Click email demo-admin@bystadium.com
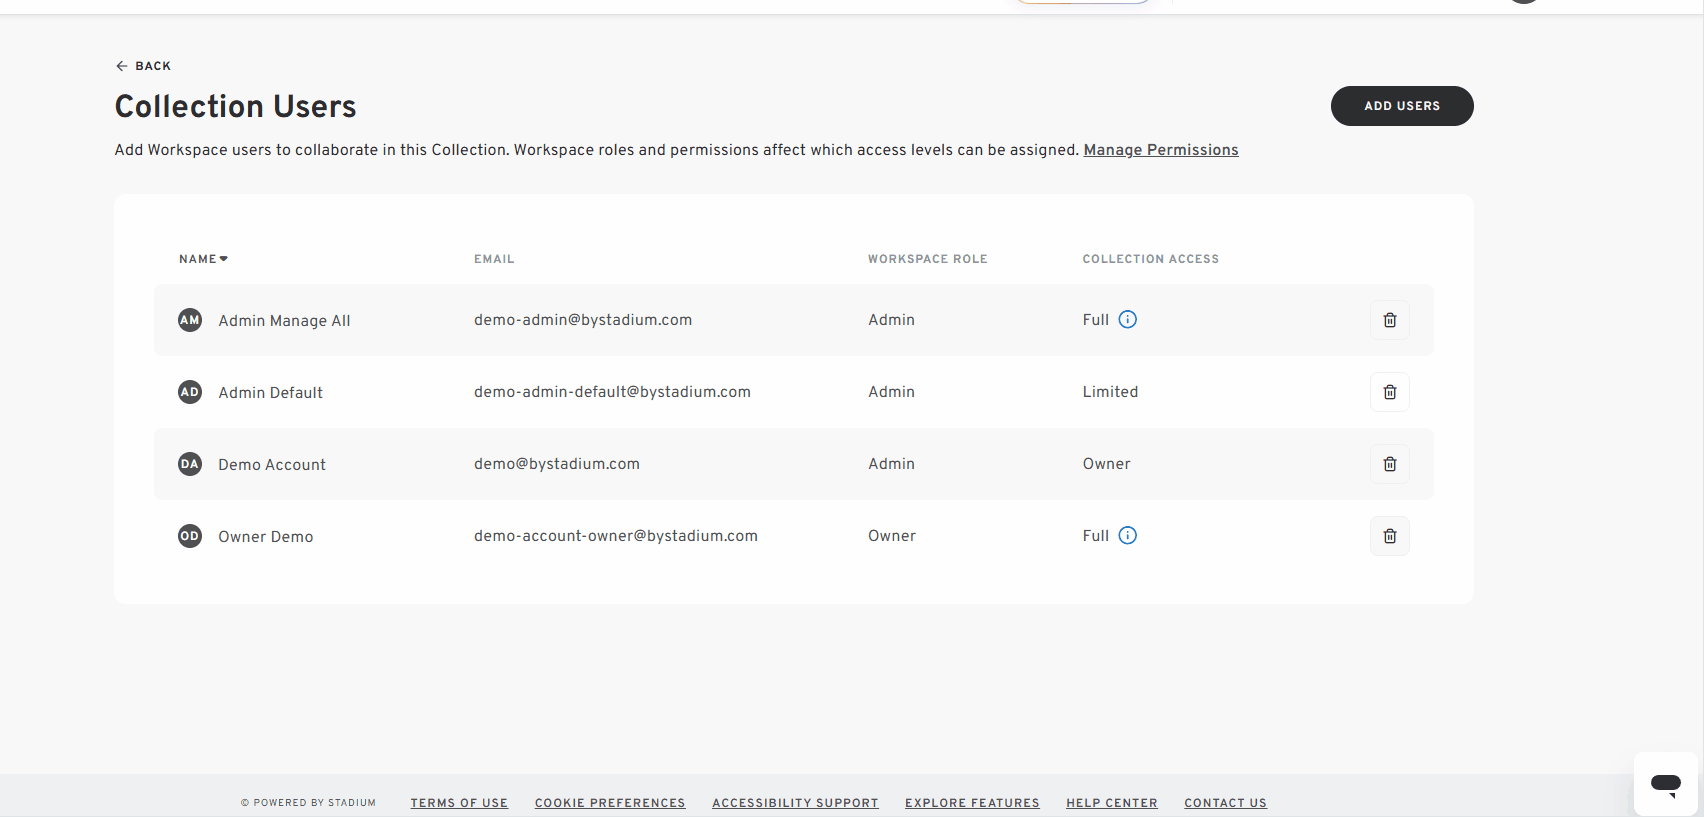Viewport: 1704px width, 817px height. [x=583, y=320]
